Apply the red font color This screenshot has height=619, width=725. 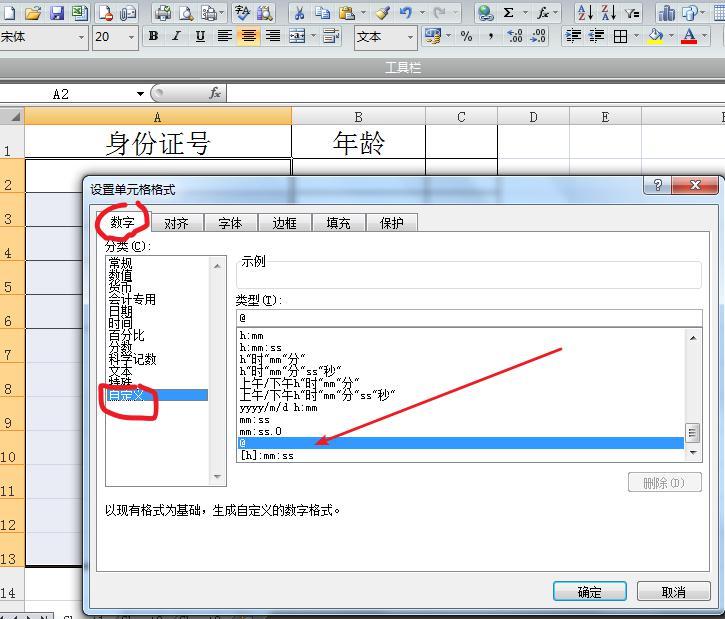[689, 36]
